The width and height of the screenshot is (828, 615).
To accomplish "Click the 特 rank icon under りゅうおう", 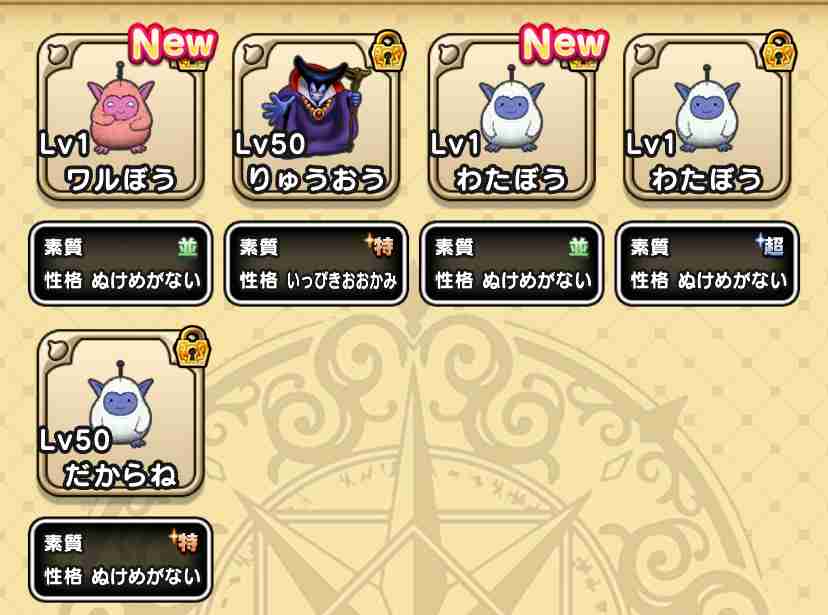I will pyautogui.click(x=381, y=246).
